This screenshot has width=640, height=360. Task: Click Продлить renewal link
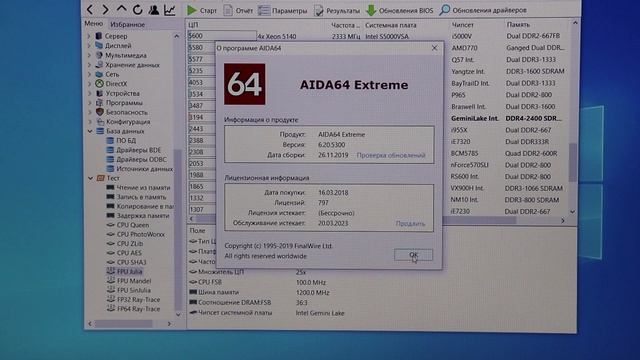410,223
